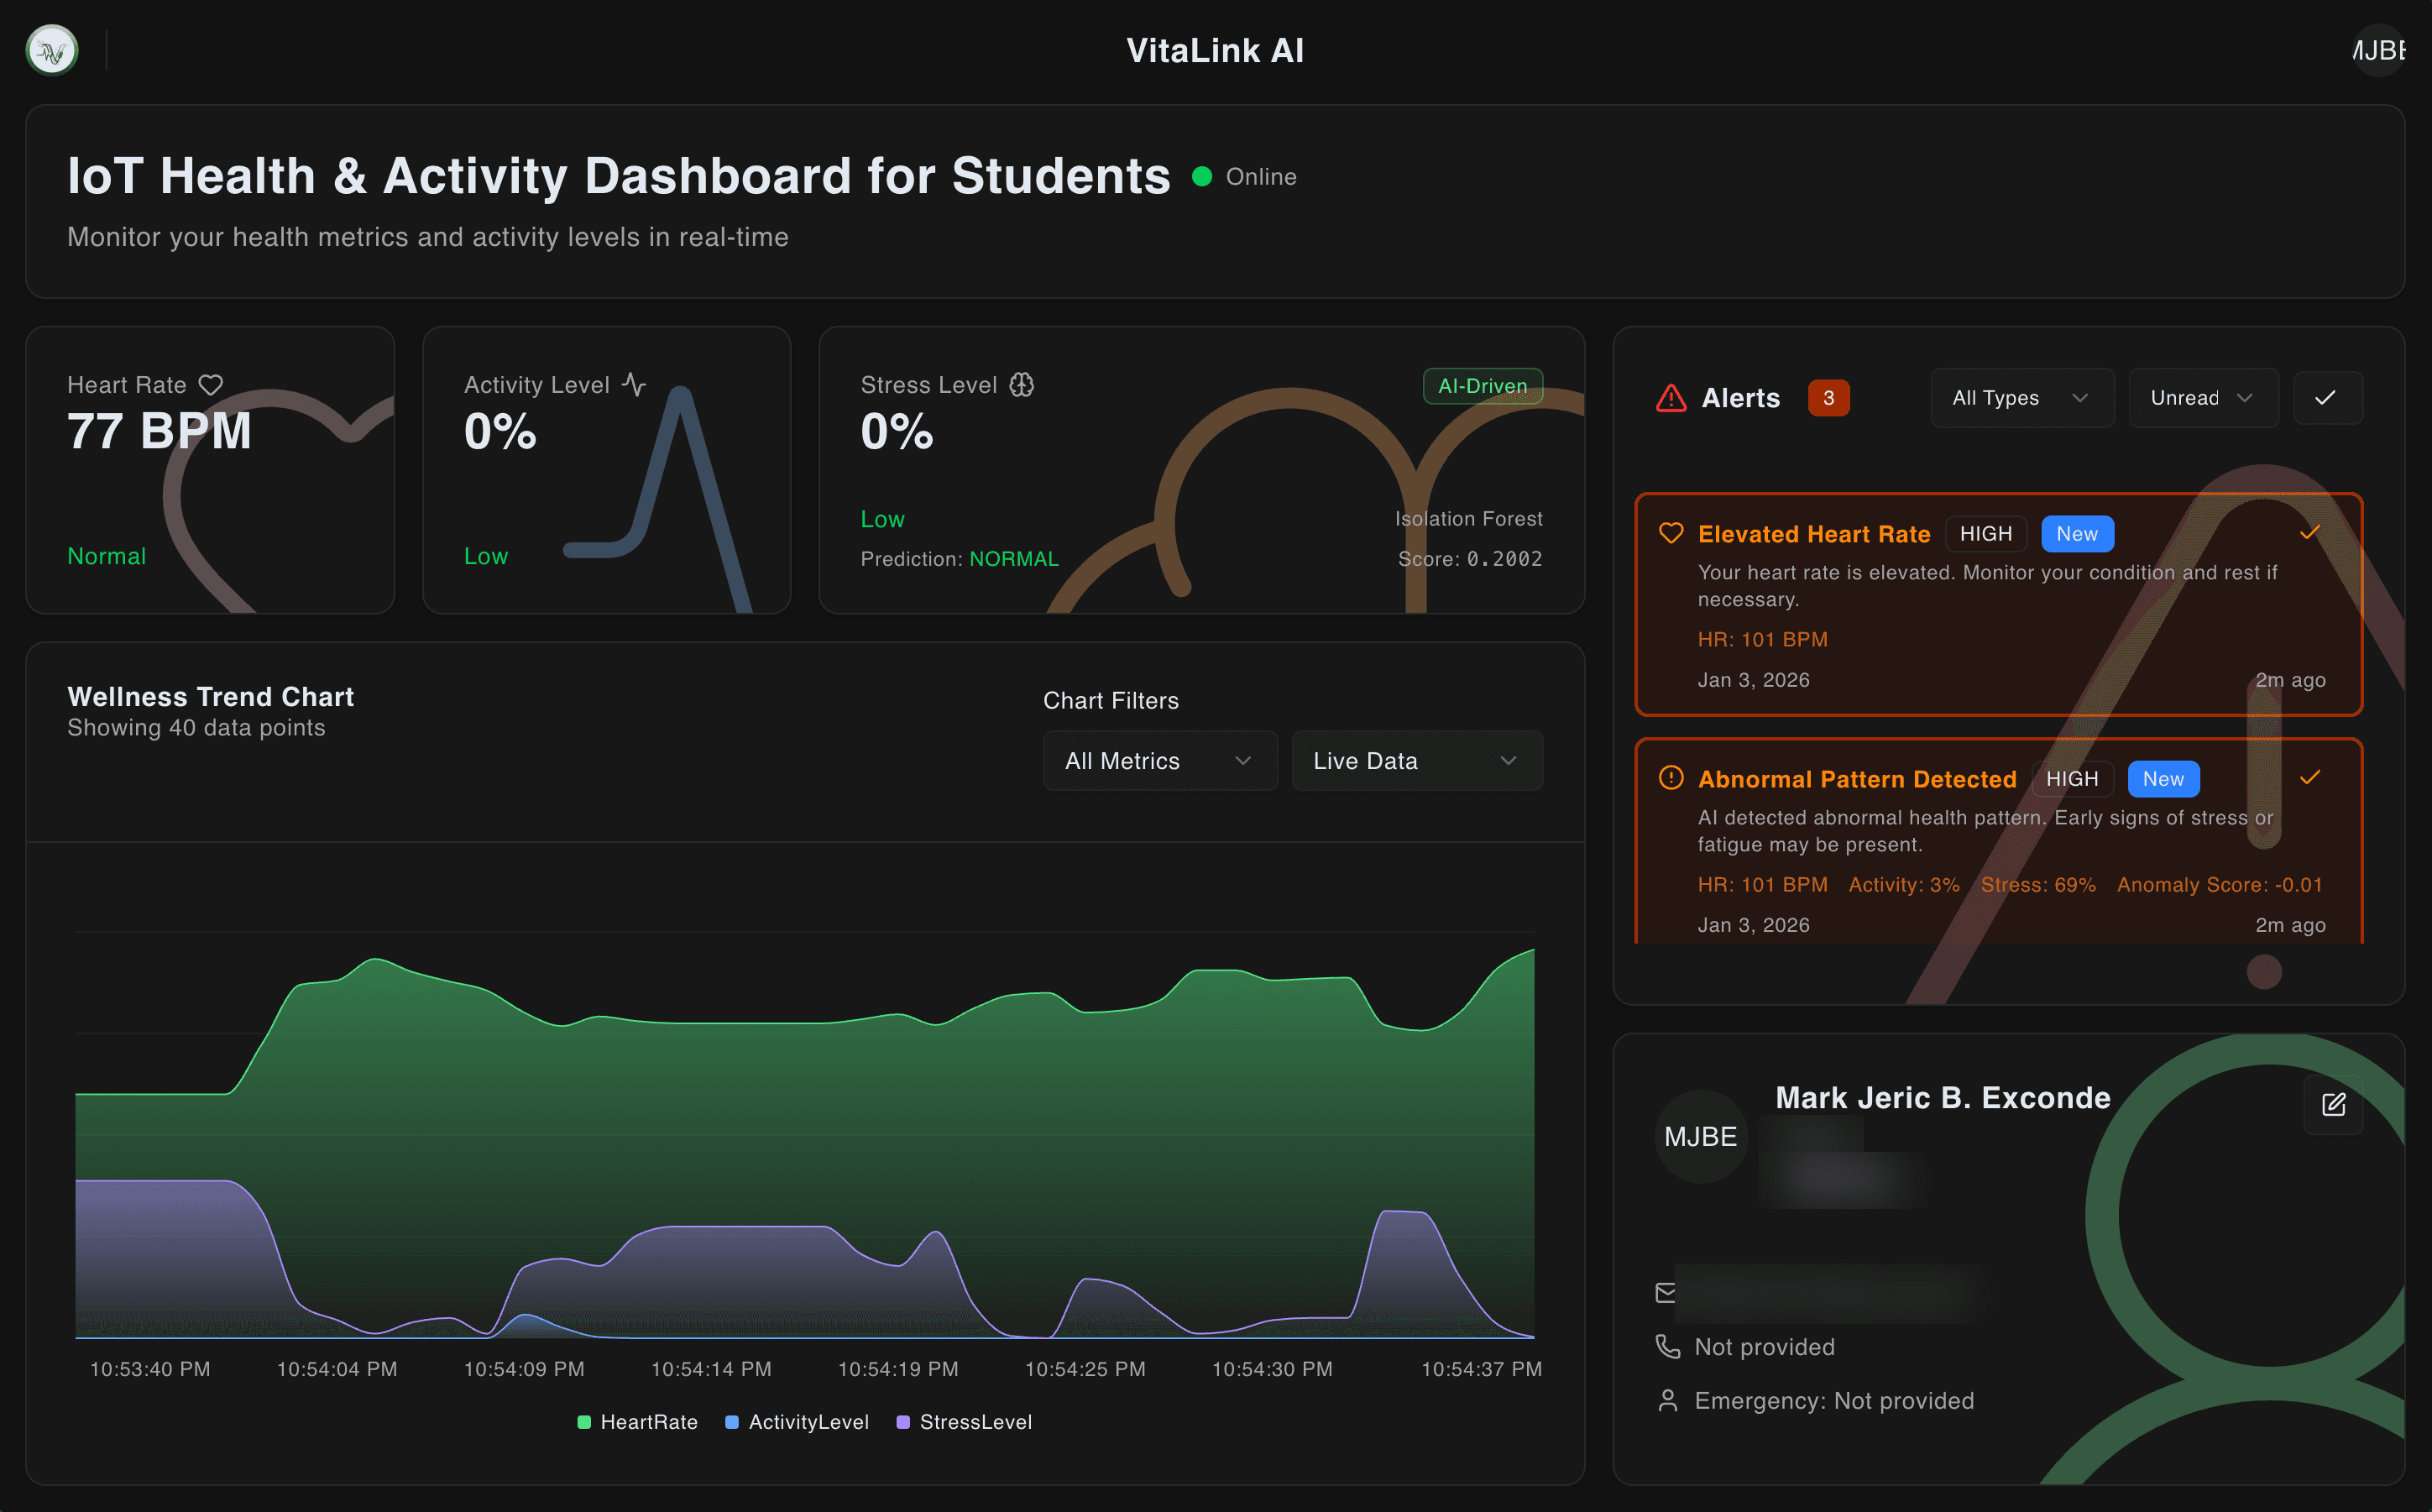Click the Wellness Trend Chart area plot
This screenshot has width=2432, height=1512.
click(x=805, y=1135)
